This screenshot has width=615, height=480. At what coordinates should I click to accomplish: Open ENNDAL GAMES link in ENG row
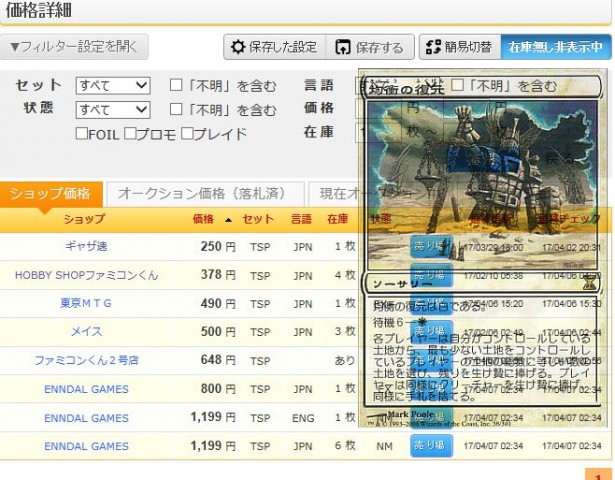(x=86, y=418)
